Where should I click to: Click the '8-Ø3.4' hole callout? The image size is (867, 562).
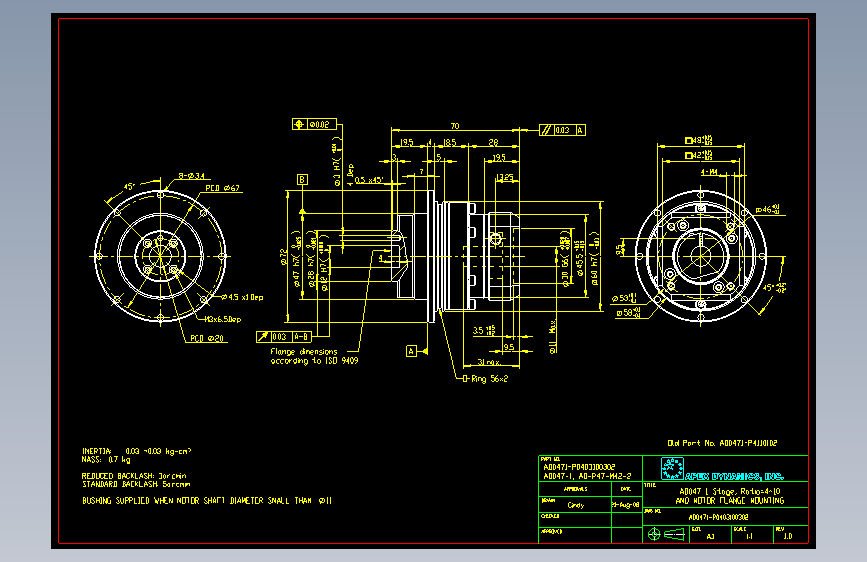click(192, 176)
